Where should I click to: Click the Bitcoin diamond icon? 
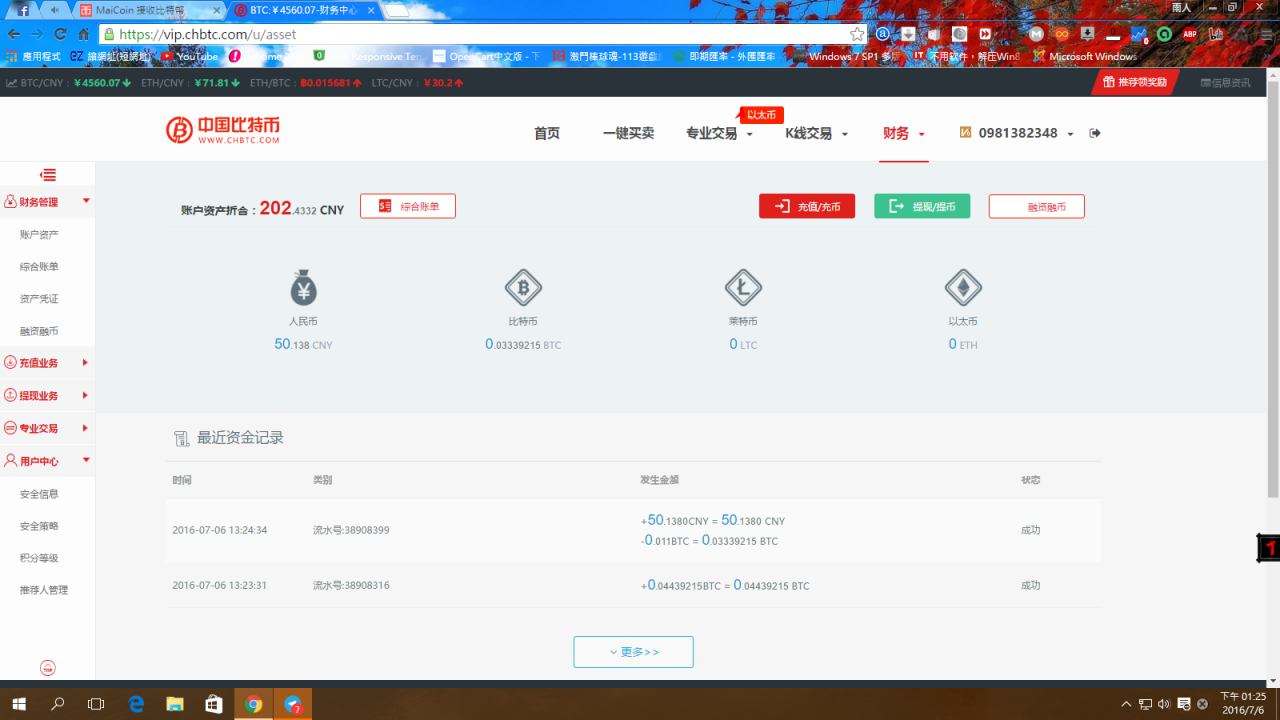click(x=522, y=288)
